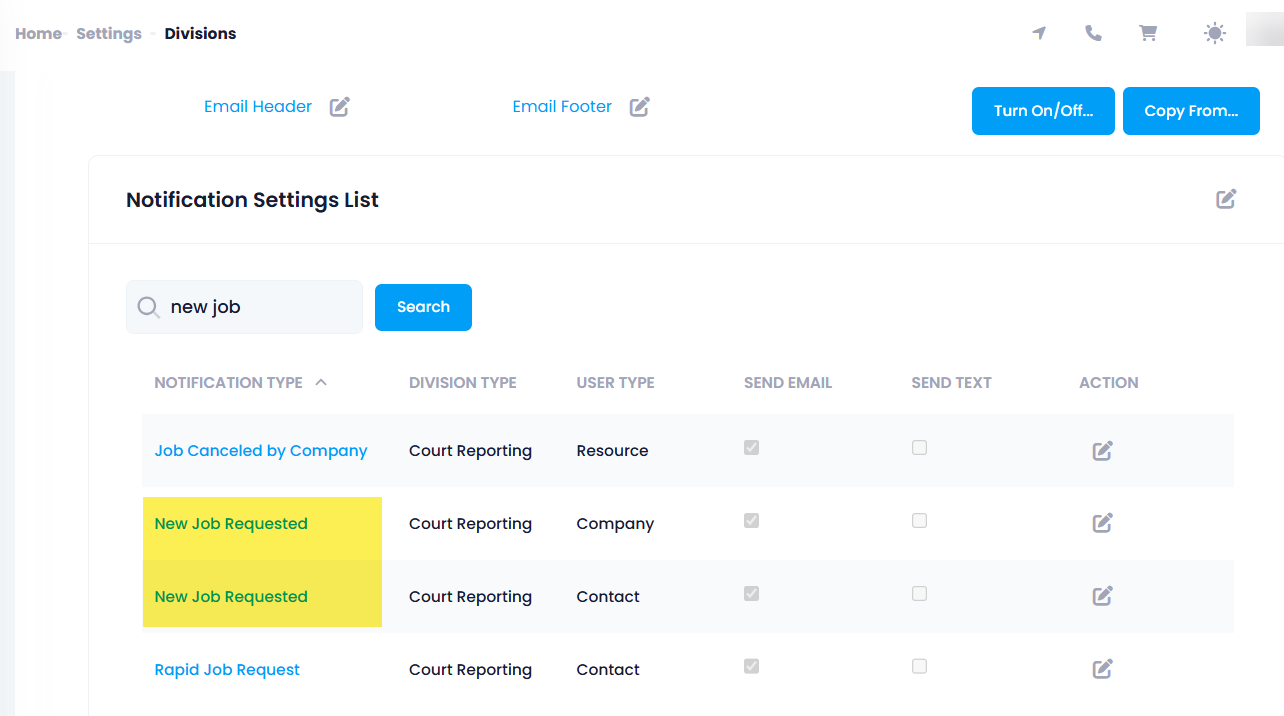The width and height of the screenshot is (1284, 716).
Task: Sort by Notification Type column arrow
Action: click(321, 382)
